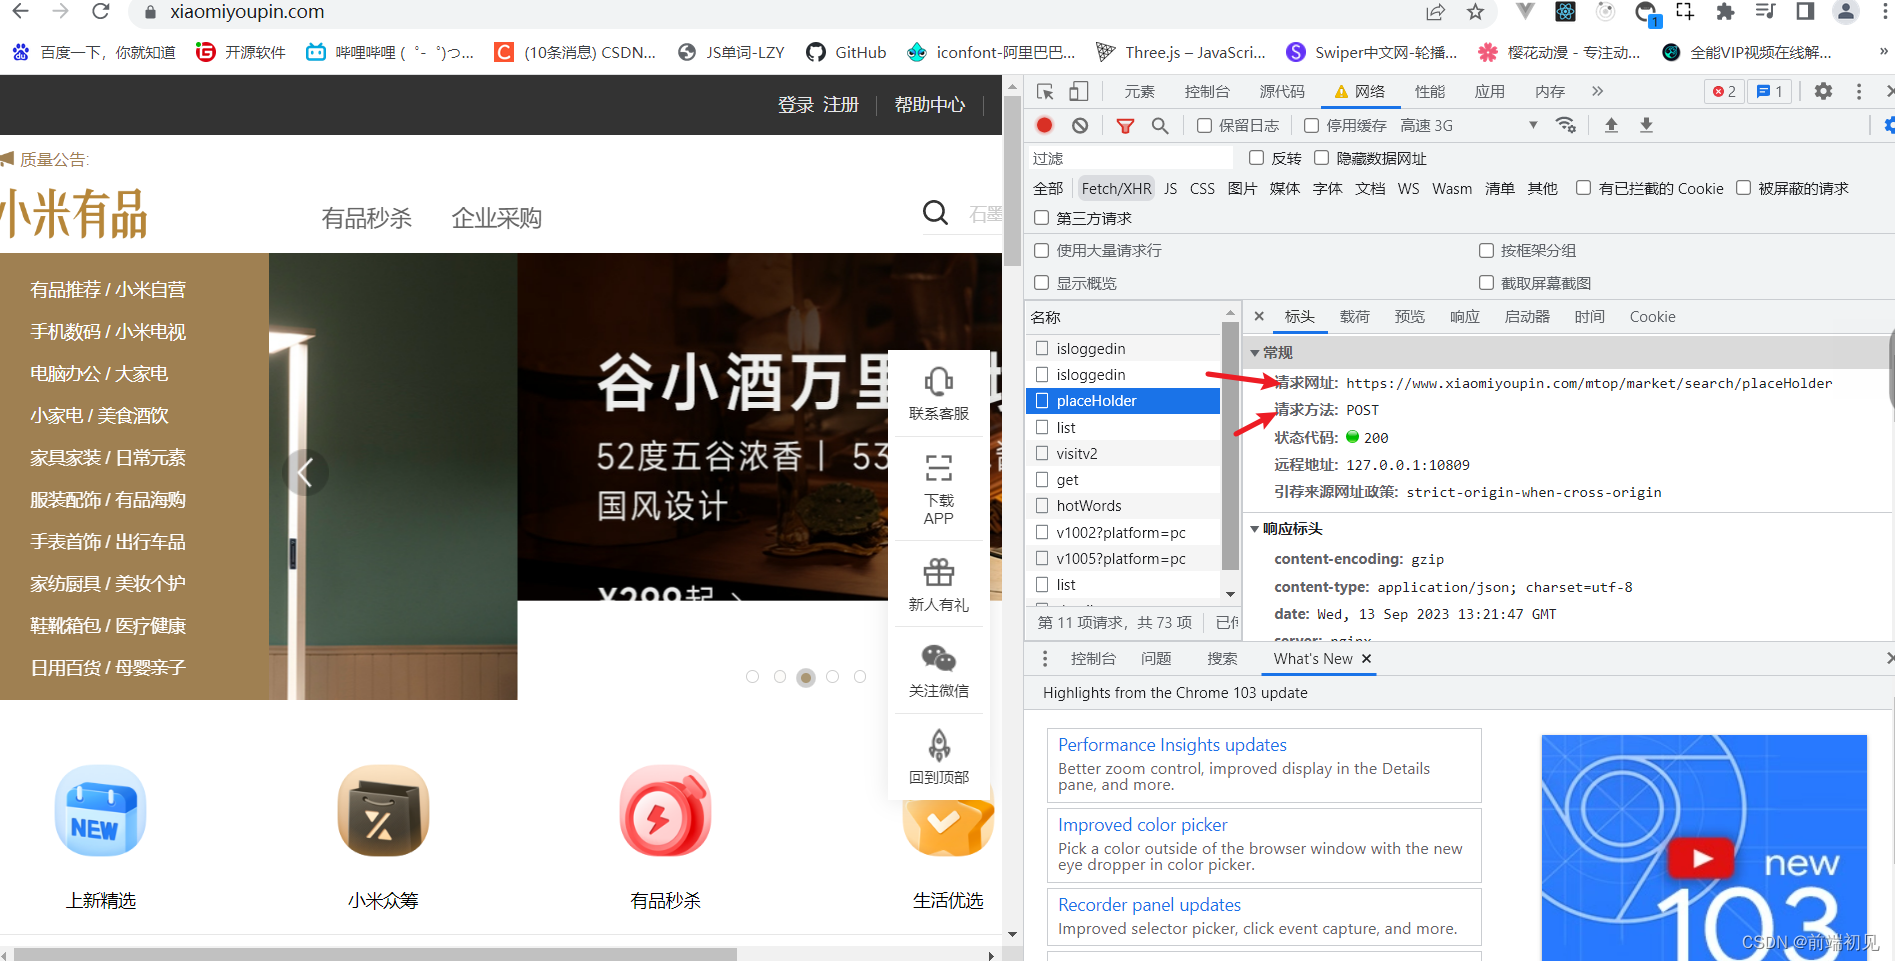Open Improved color picker link

[x=1142, y=825]
